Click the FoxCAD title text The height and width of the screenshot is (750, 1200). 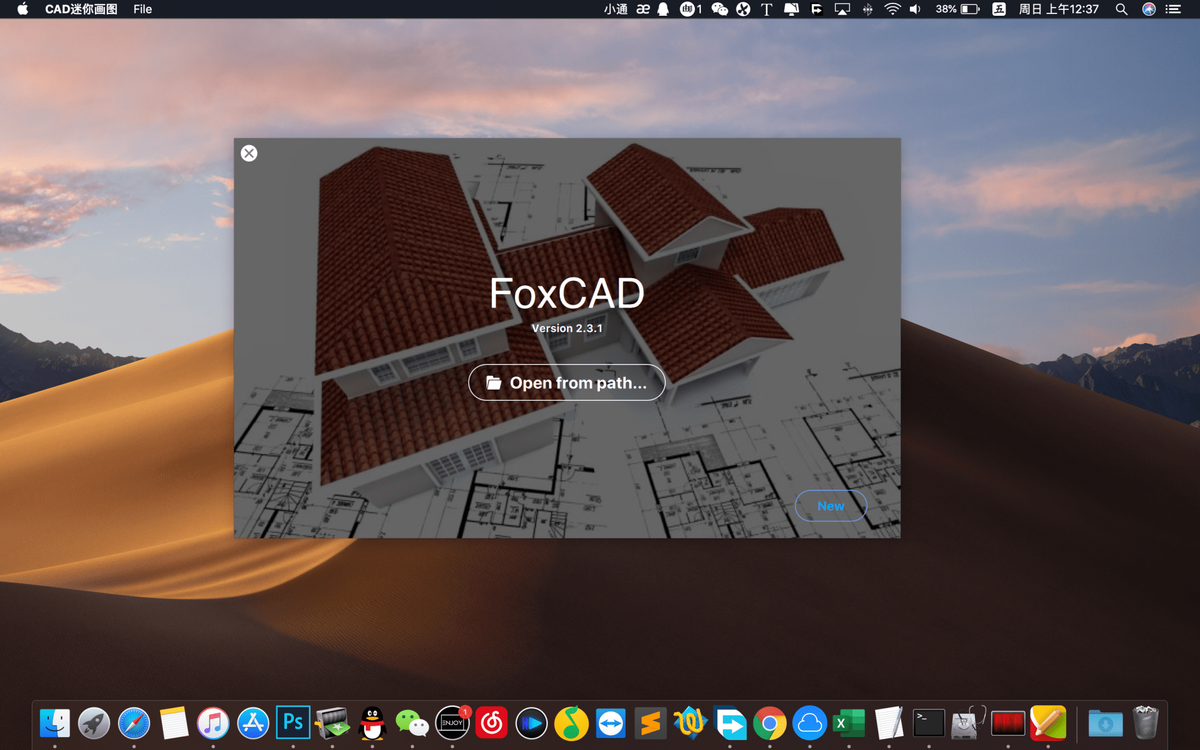coord(567,294)
